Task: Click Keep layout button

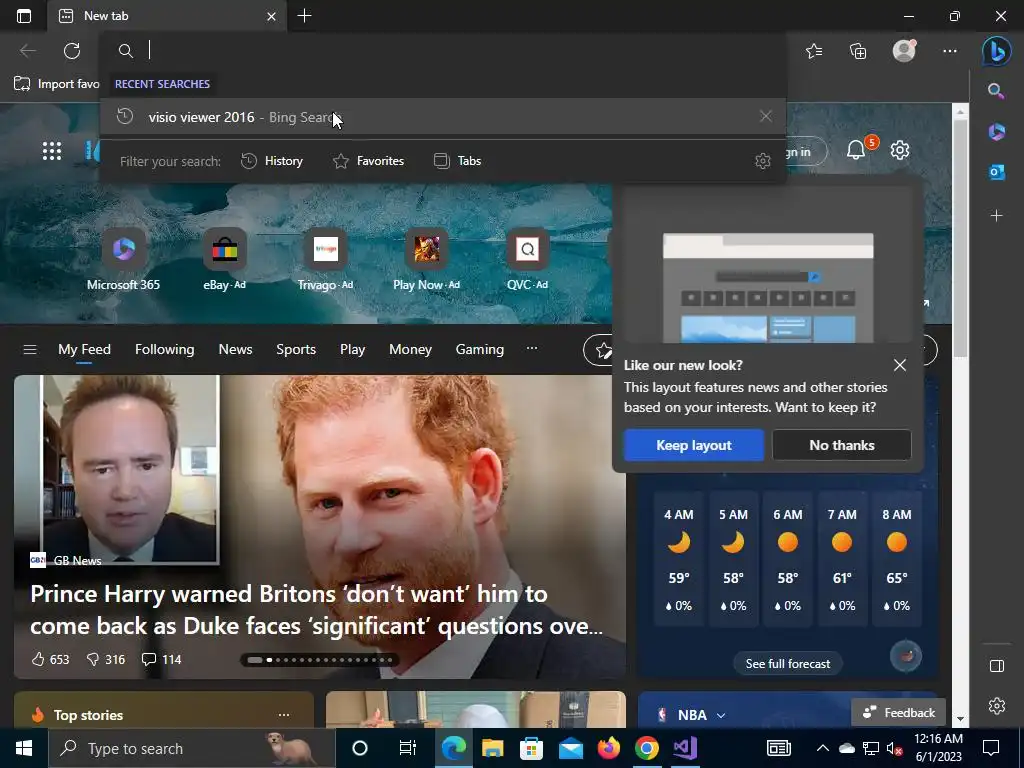Action: (694, 445)
